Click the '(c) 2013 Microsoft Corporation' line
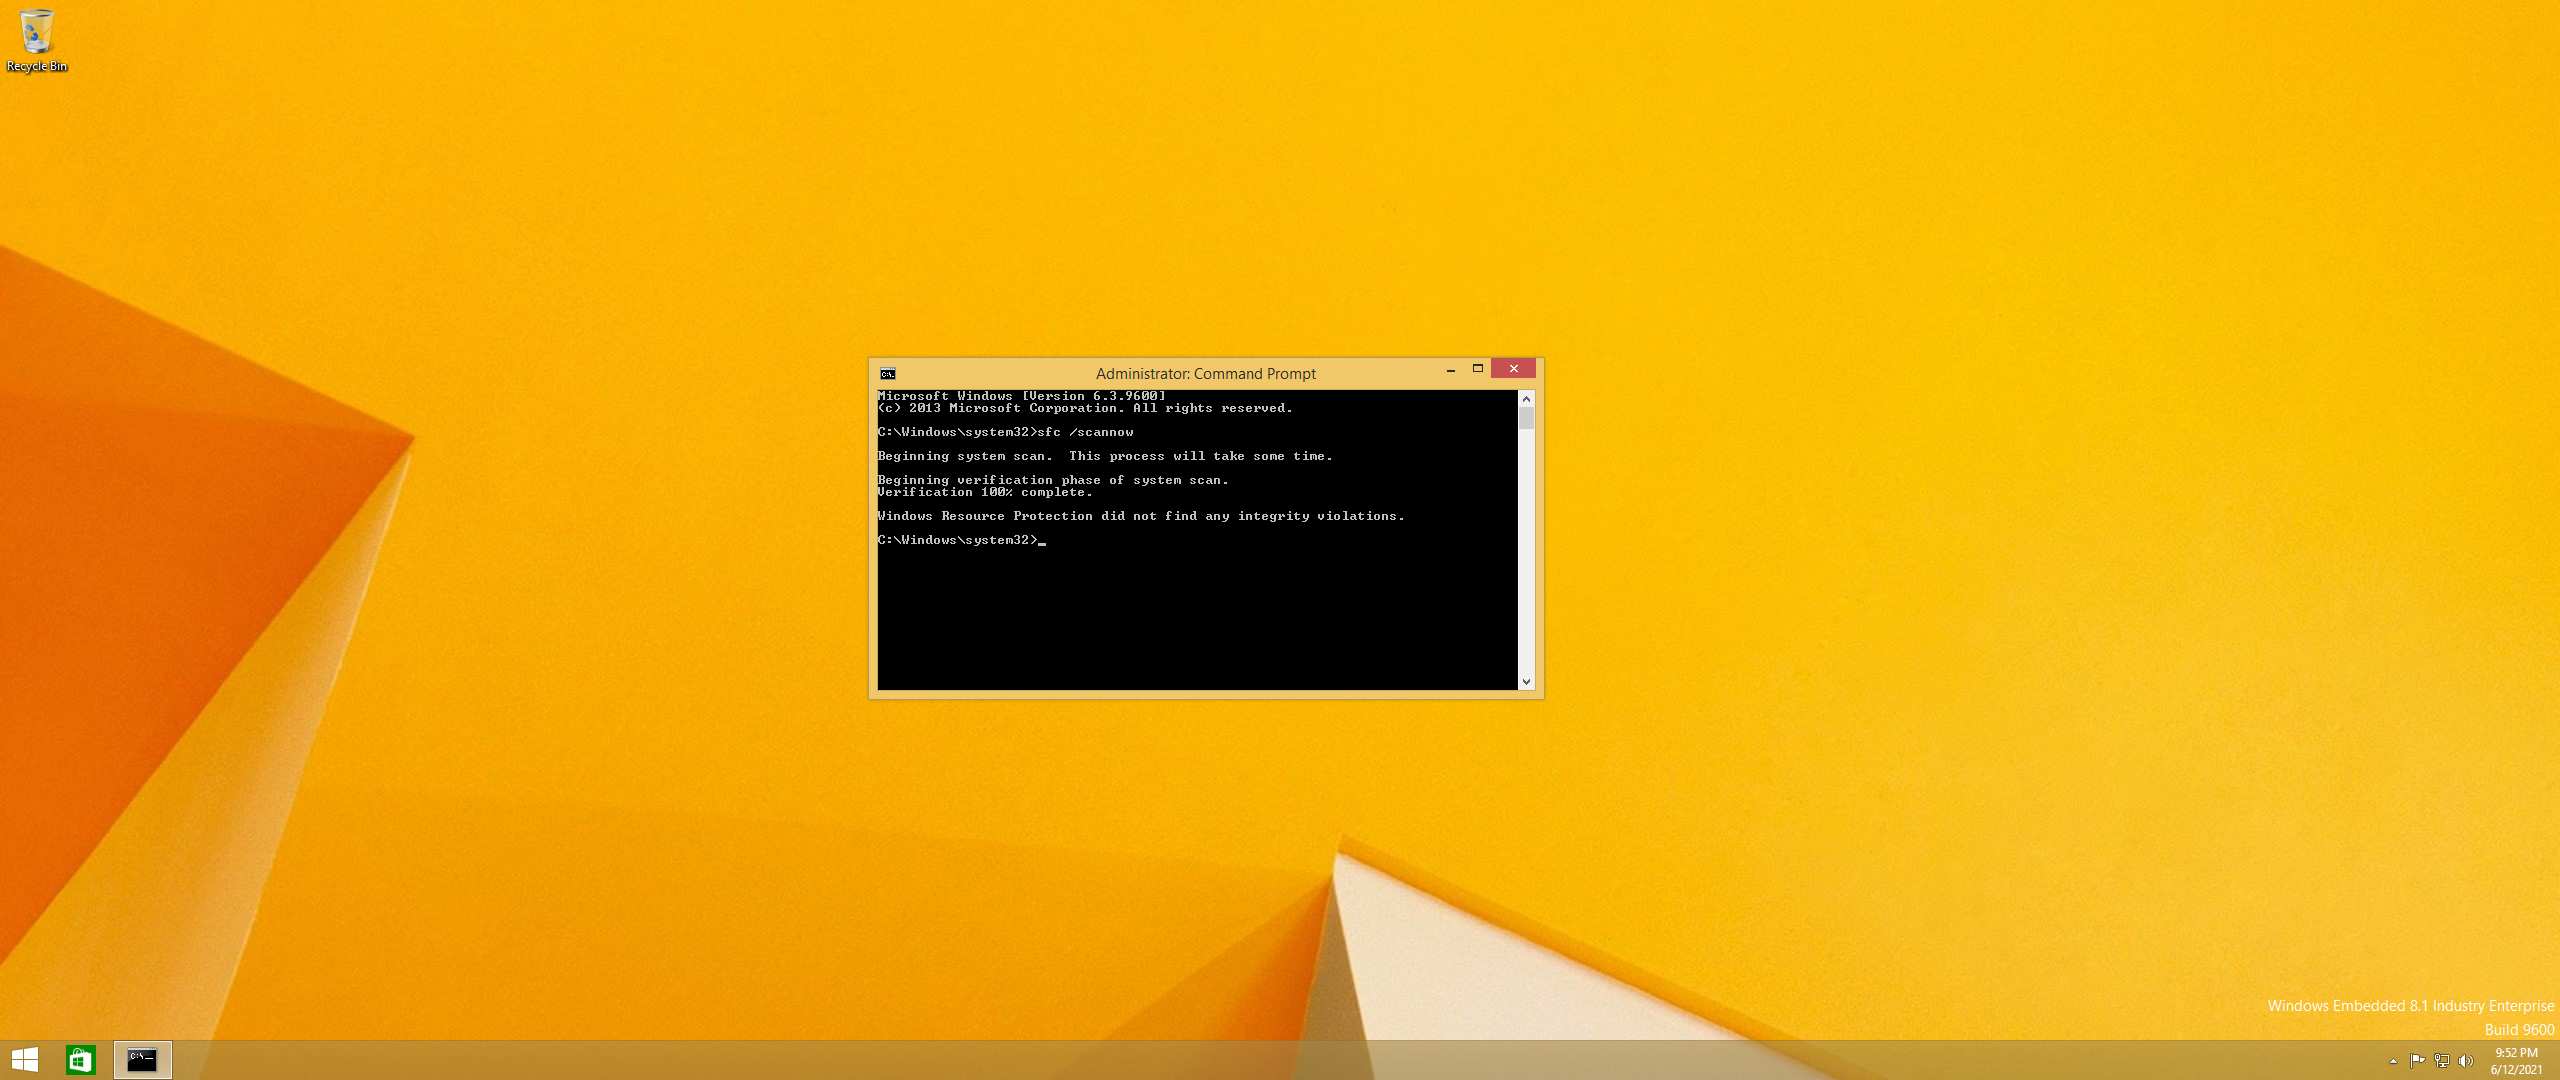 (x=1085, y=408)
